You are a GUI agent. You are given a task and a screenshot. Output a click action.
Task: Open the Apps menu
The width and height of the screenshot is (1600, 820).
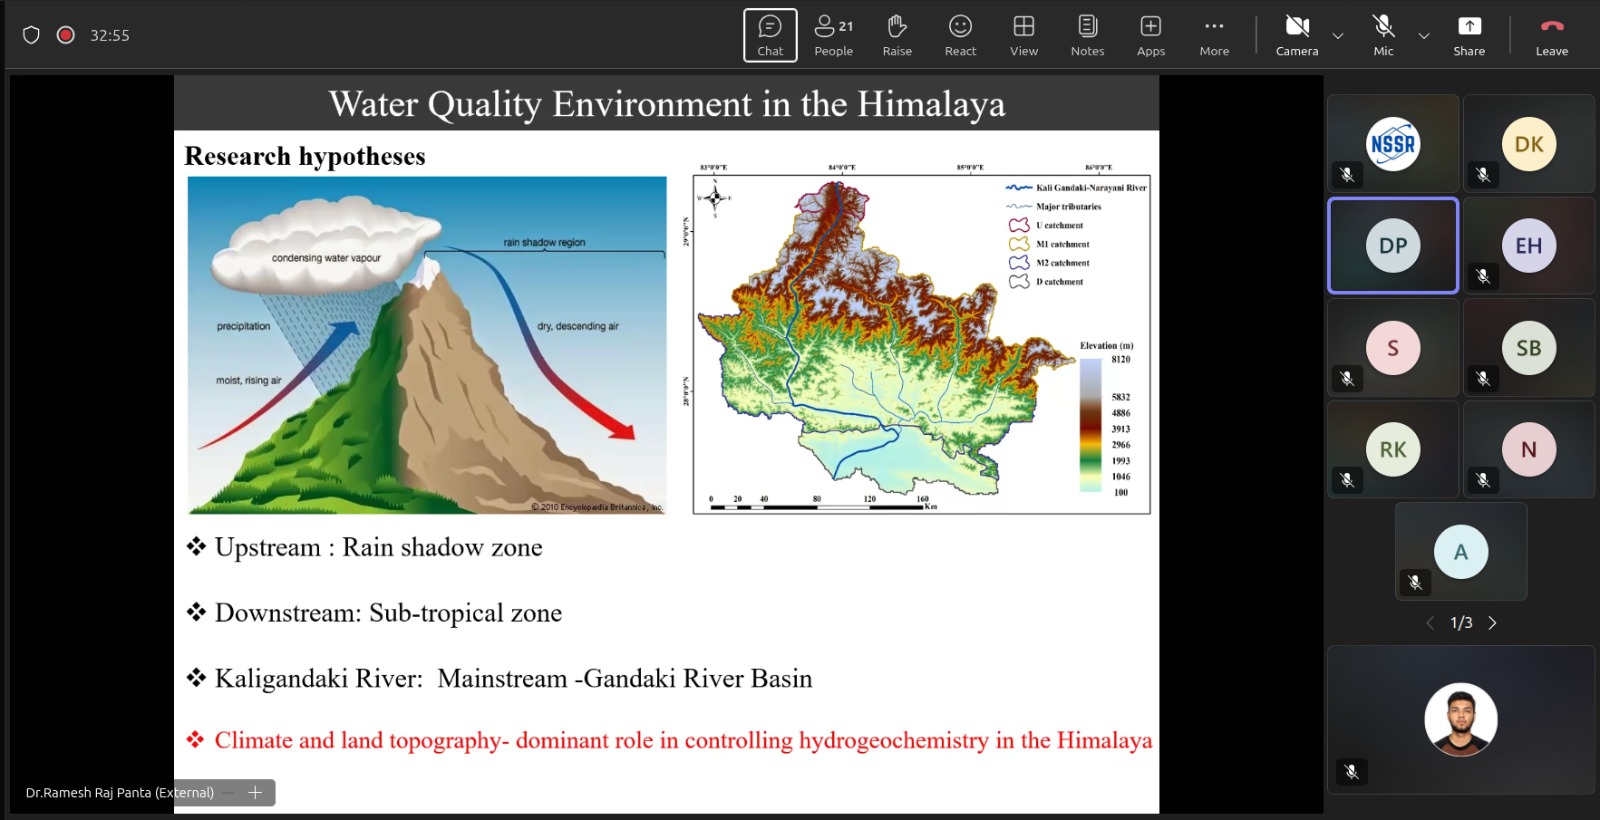tap(1151, 35)
